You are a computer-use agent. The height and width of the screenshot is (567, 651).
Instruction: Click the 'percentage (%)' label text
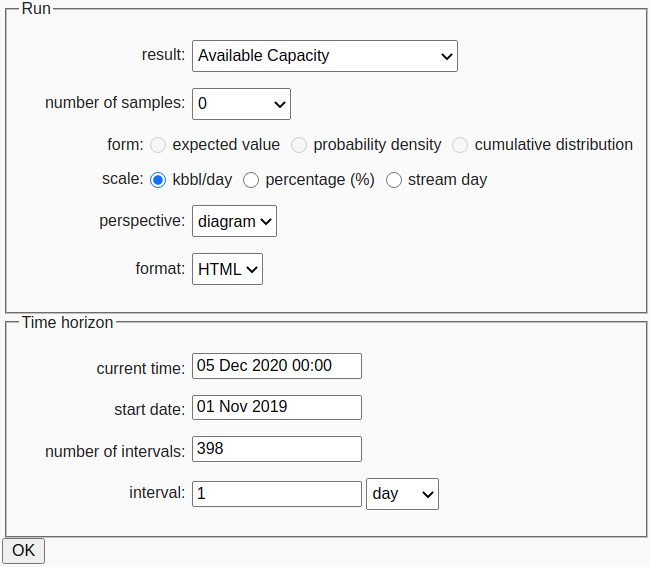click(x=319, y=180)
